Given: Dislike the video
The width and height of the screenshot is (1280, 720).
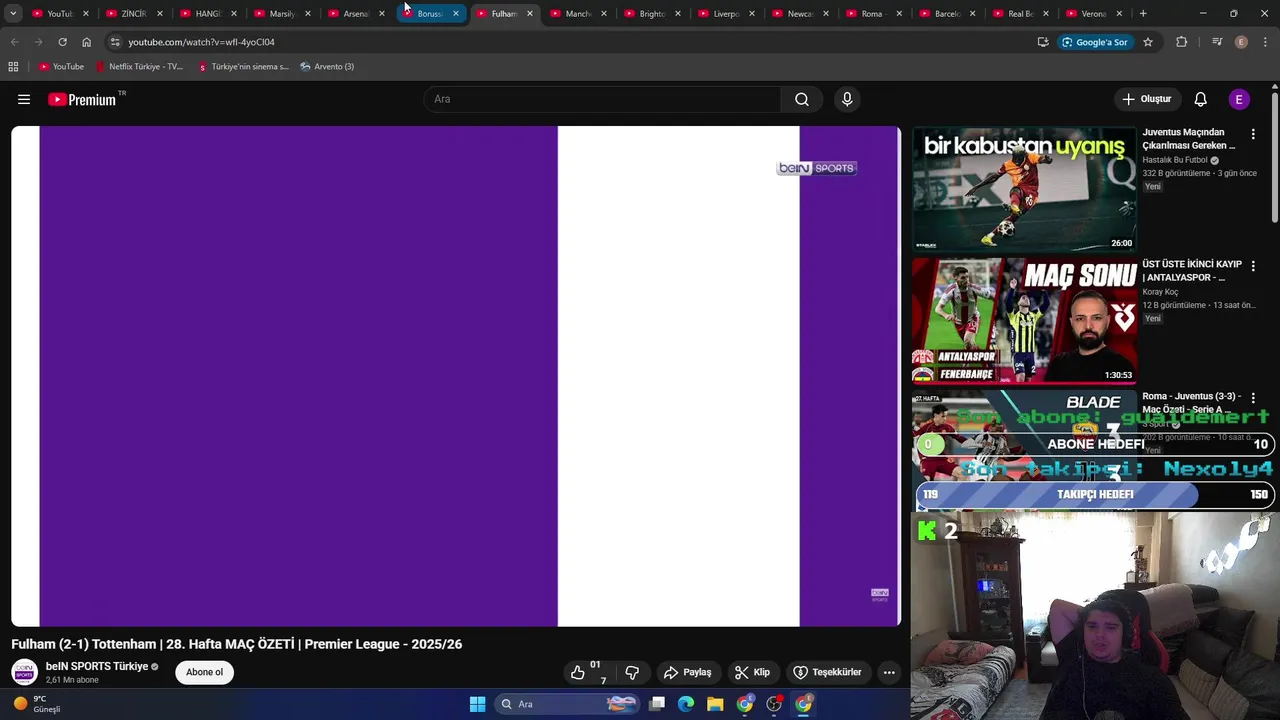Looking at the screenshot, I should click(x=631, y=672).
